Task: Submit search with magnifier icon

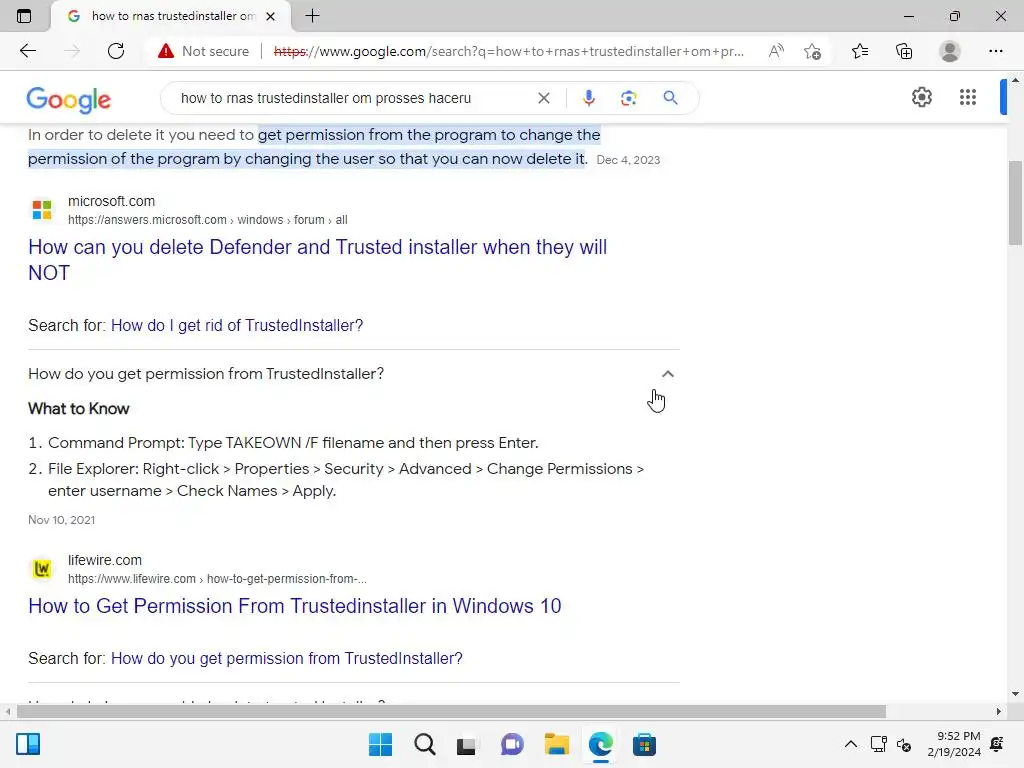Action: (x=670, y=98)
